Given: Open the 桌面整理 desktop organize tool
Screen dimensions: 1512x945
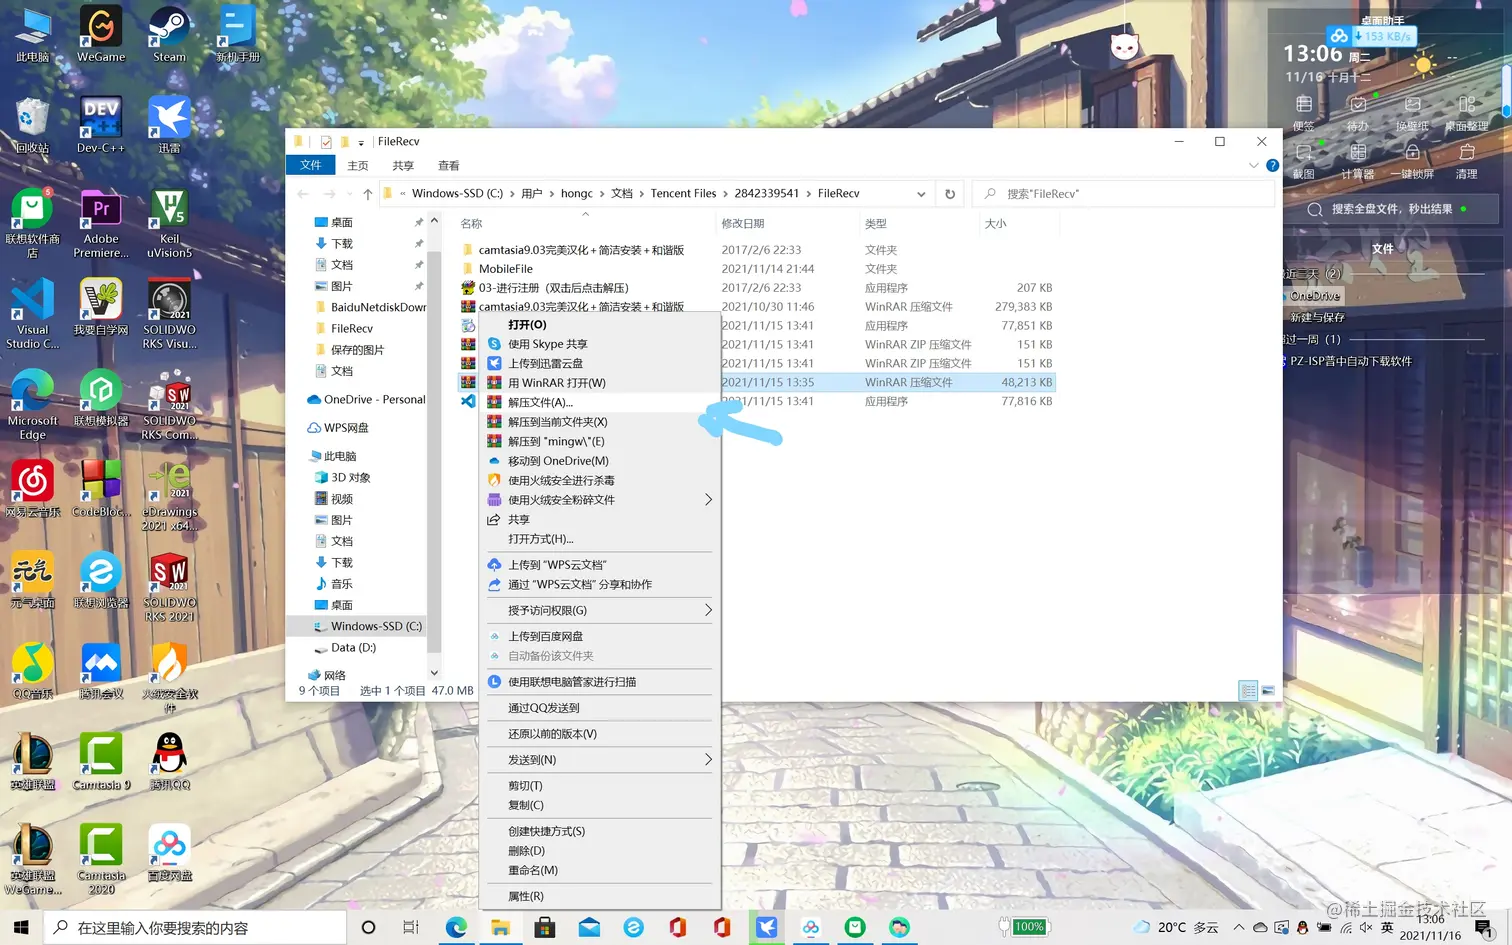Looking at the screenshot, I should [1467, 112].
